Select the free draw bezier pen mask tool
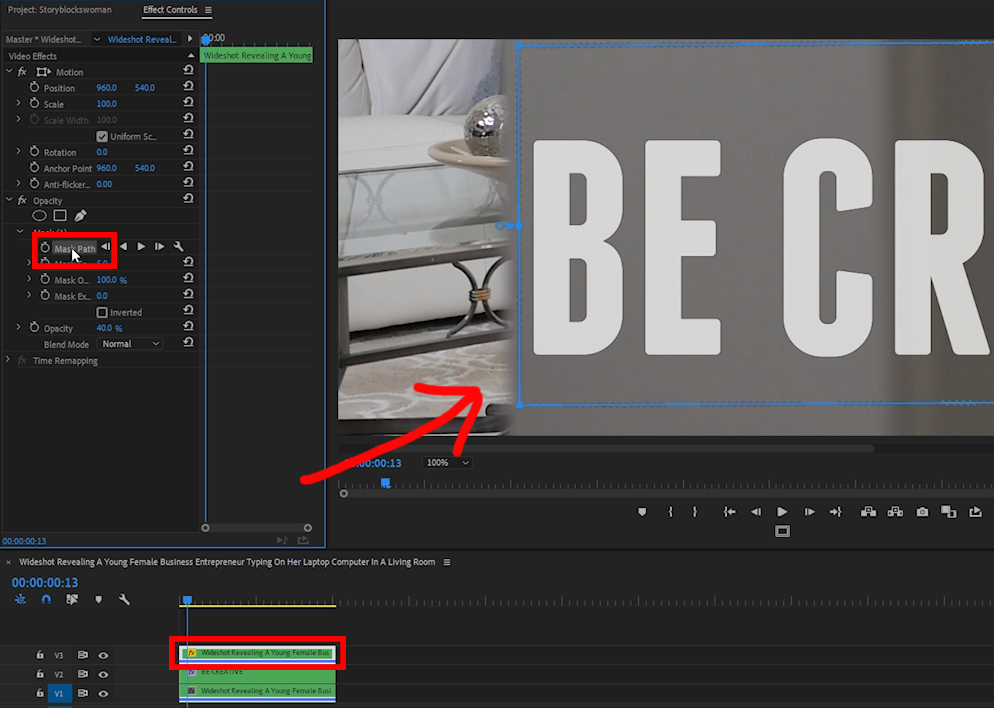 pyautogui.click(x=81, y=216)
